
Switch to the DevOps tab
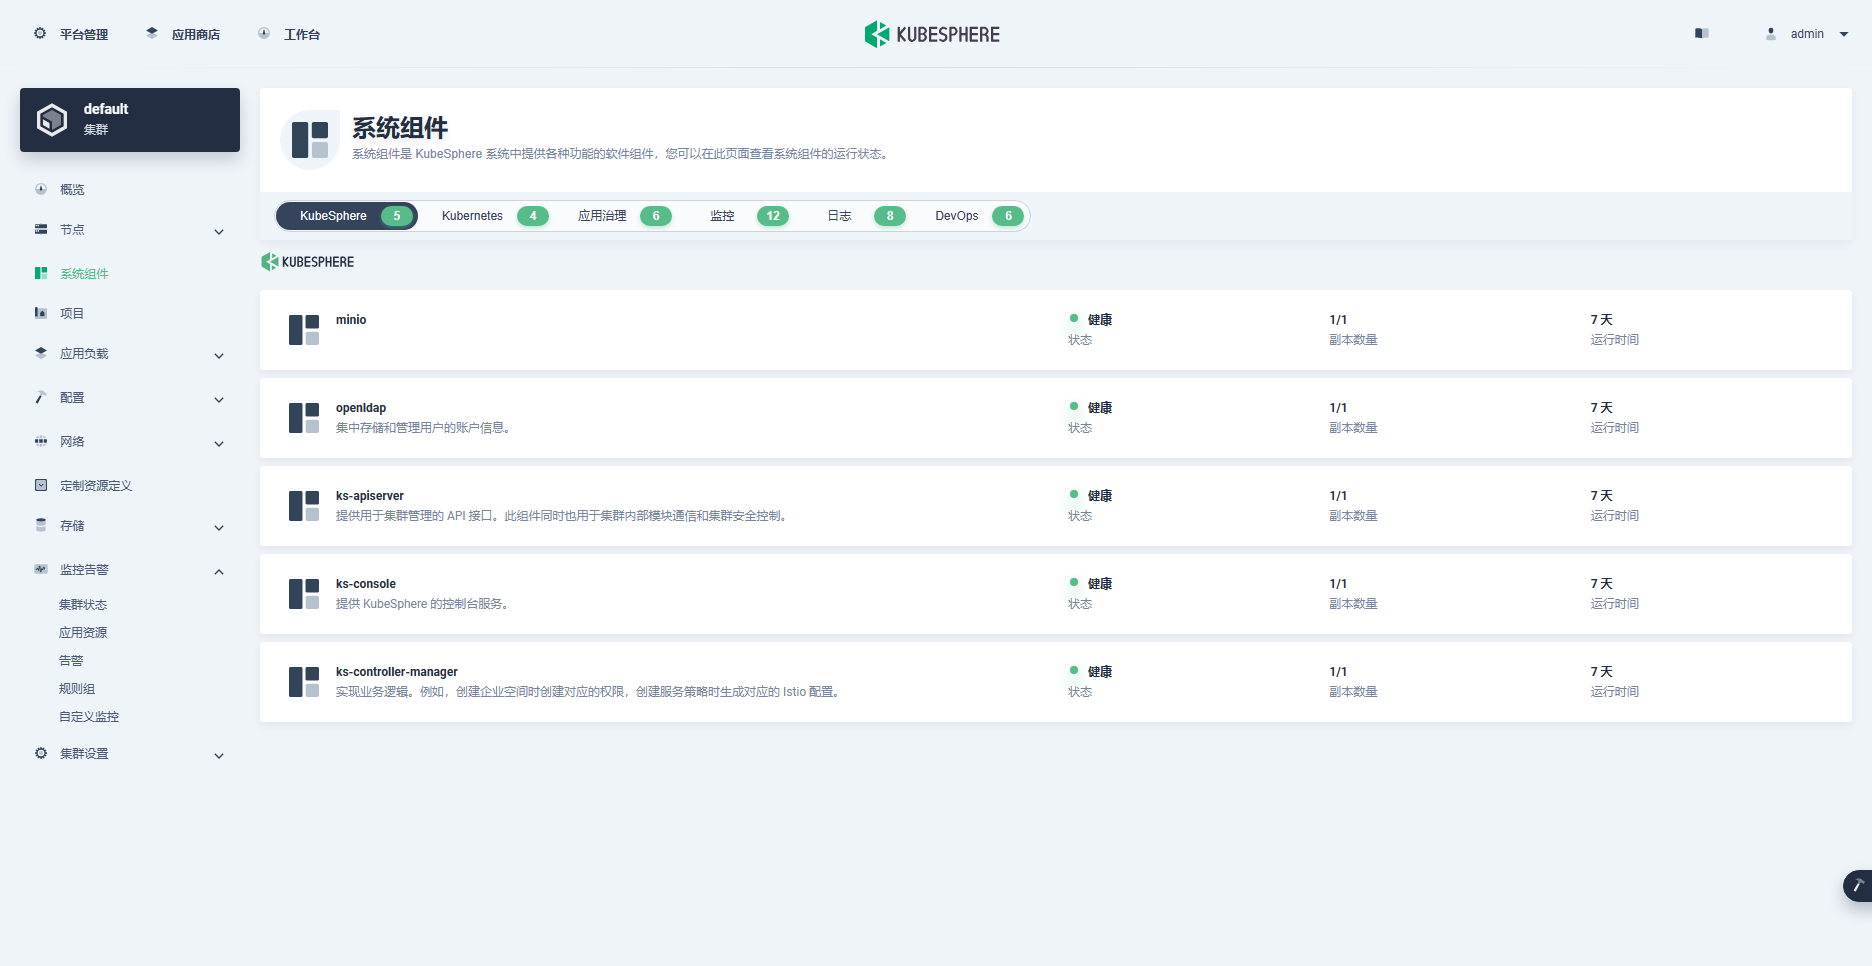(x=978, y=216)
